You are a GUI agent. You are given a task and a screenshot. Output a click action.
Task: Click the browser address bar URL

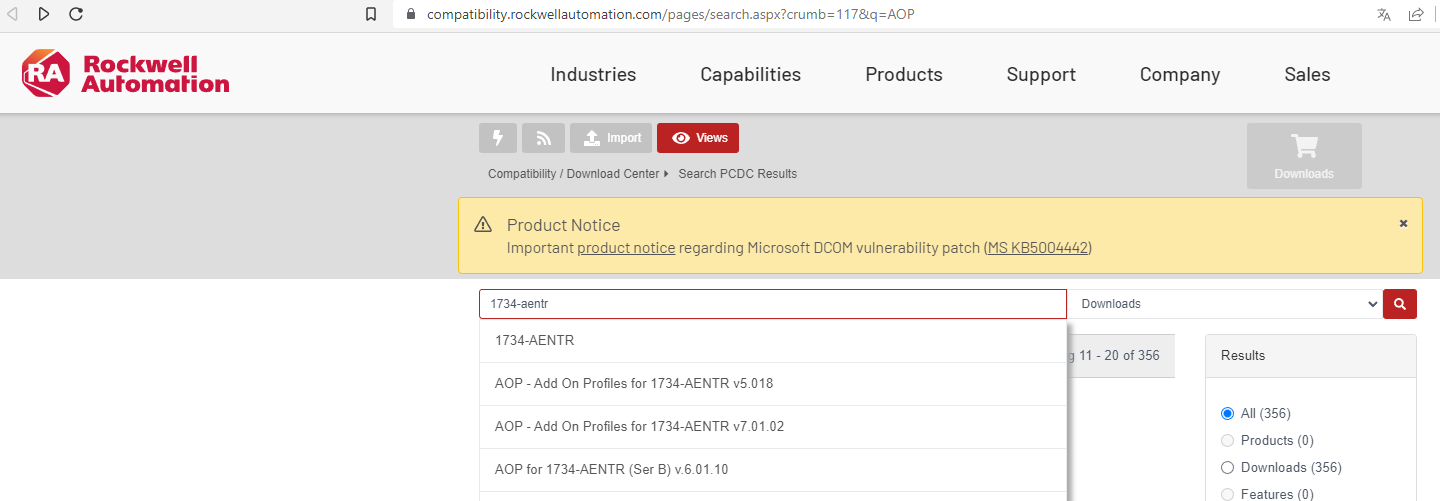pyautogui.click(x=670, y=14)
